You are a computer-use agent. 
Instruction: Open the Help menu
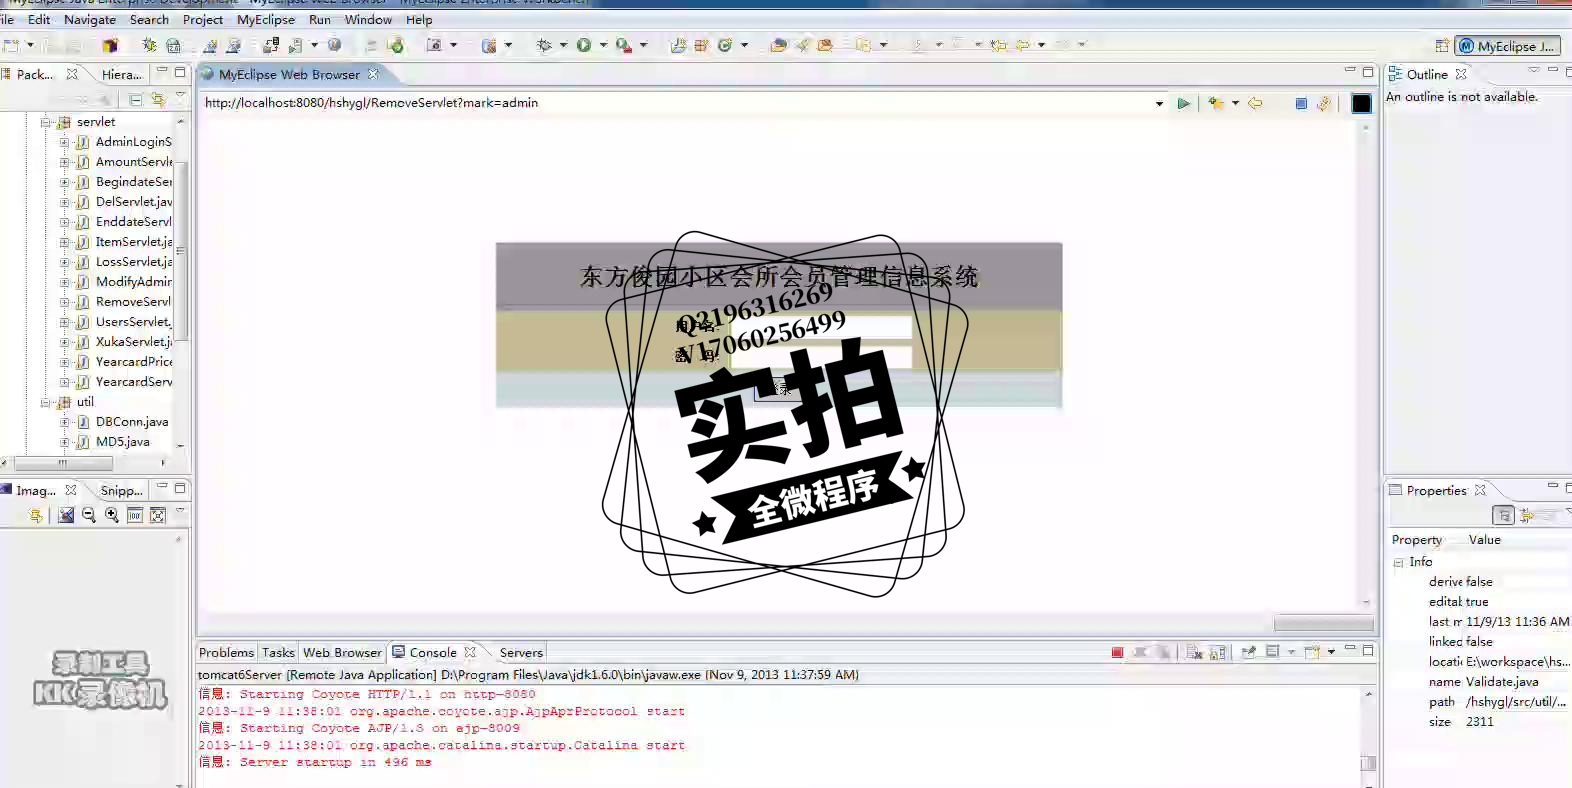click(x=419, y=20)
